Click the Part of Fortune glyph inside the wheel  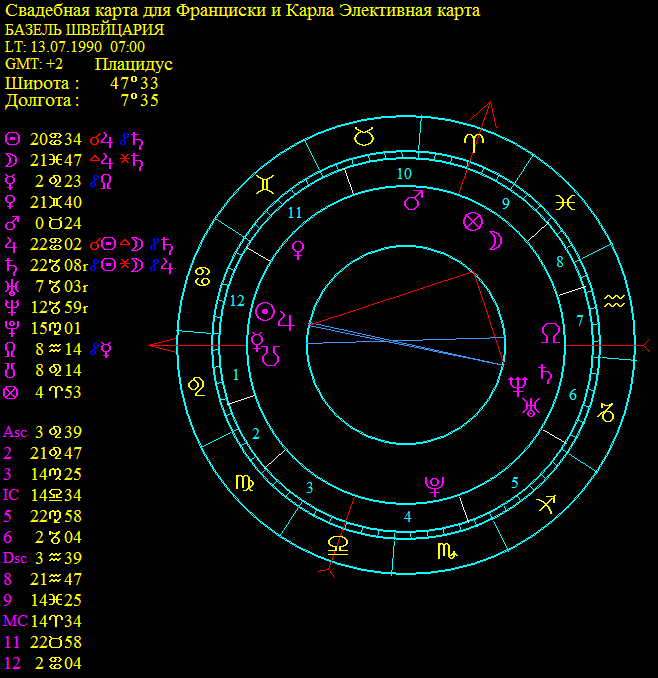(473, 222)
